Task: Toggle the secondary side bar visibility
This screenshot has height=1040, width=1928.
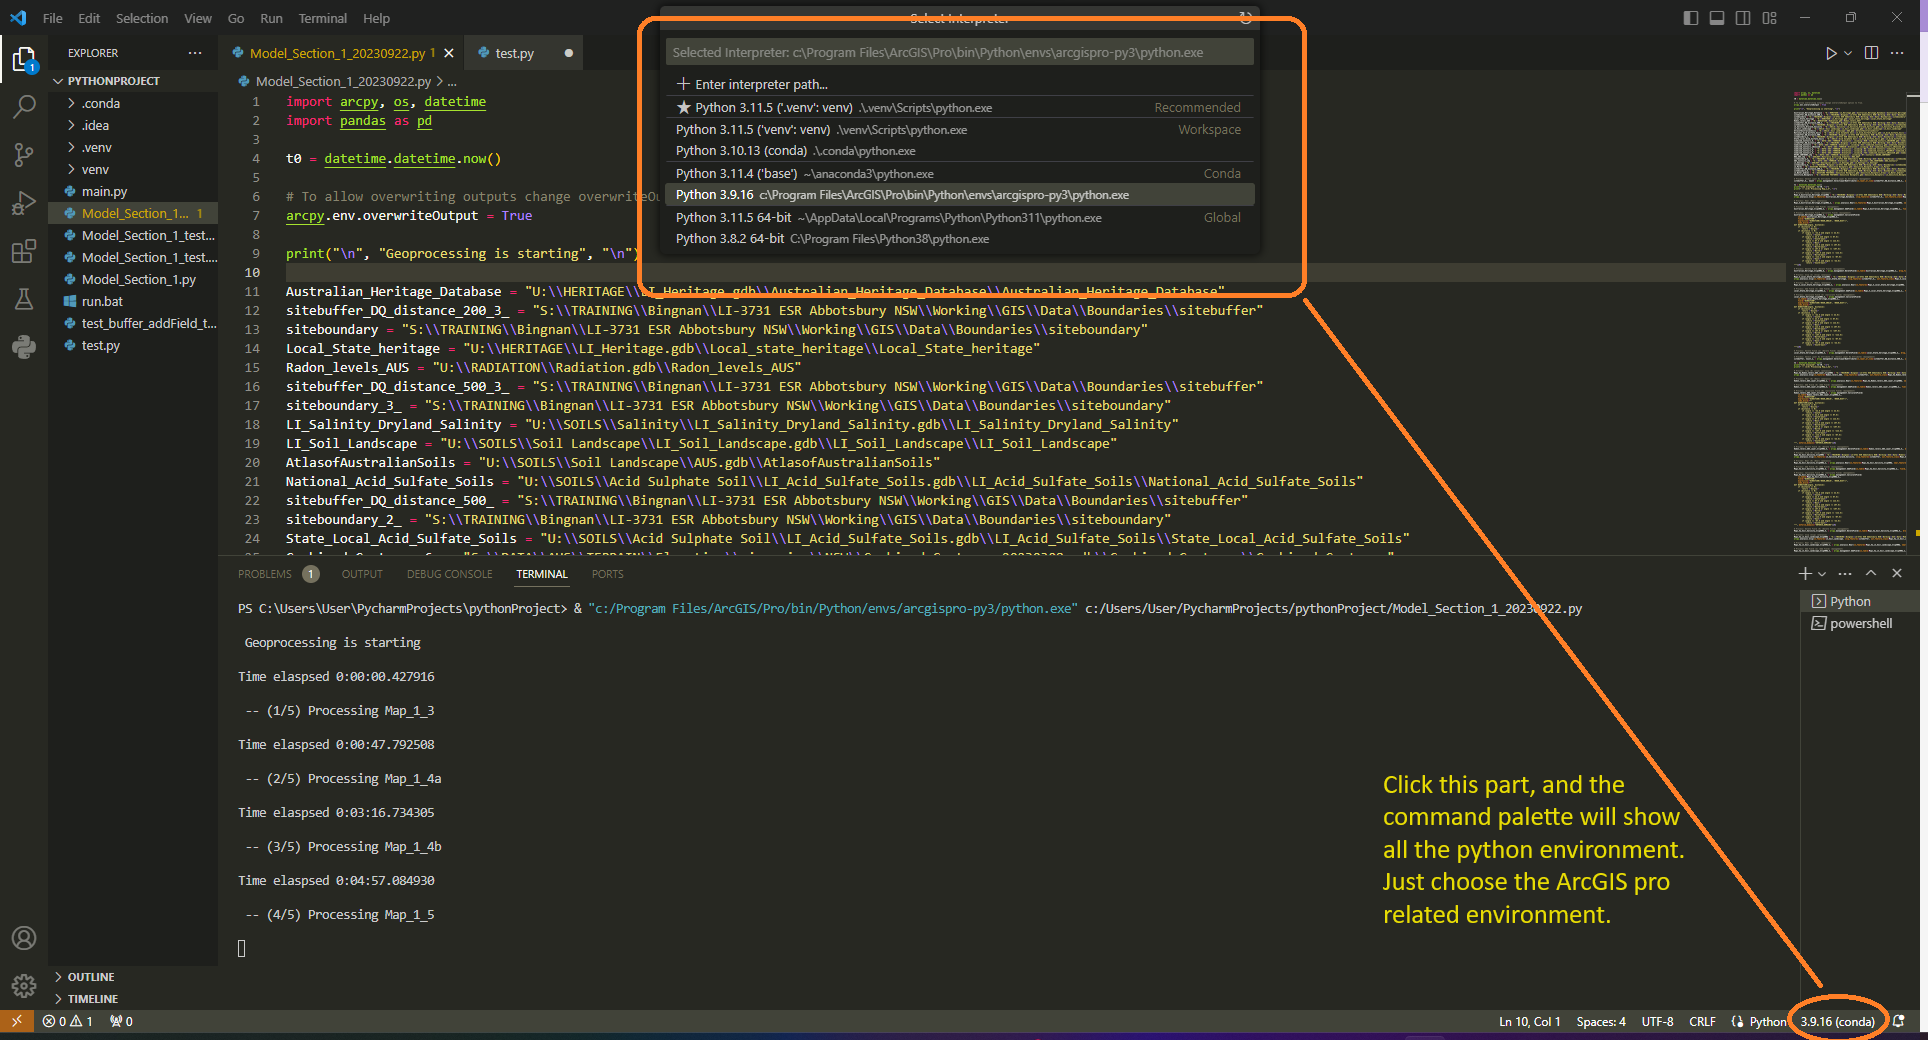Action: [x=1743, y=18]
